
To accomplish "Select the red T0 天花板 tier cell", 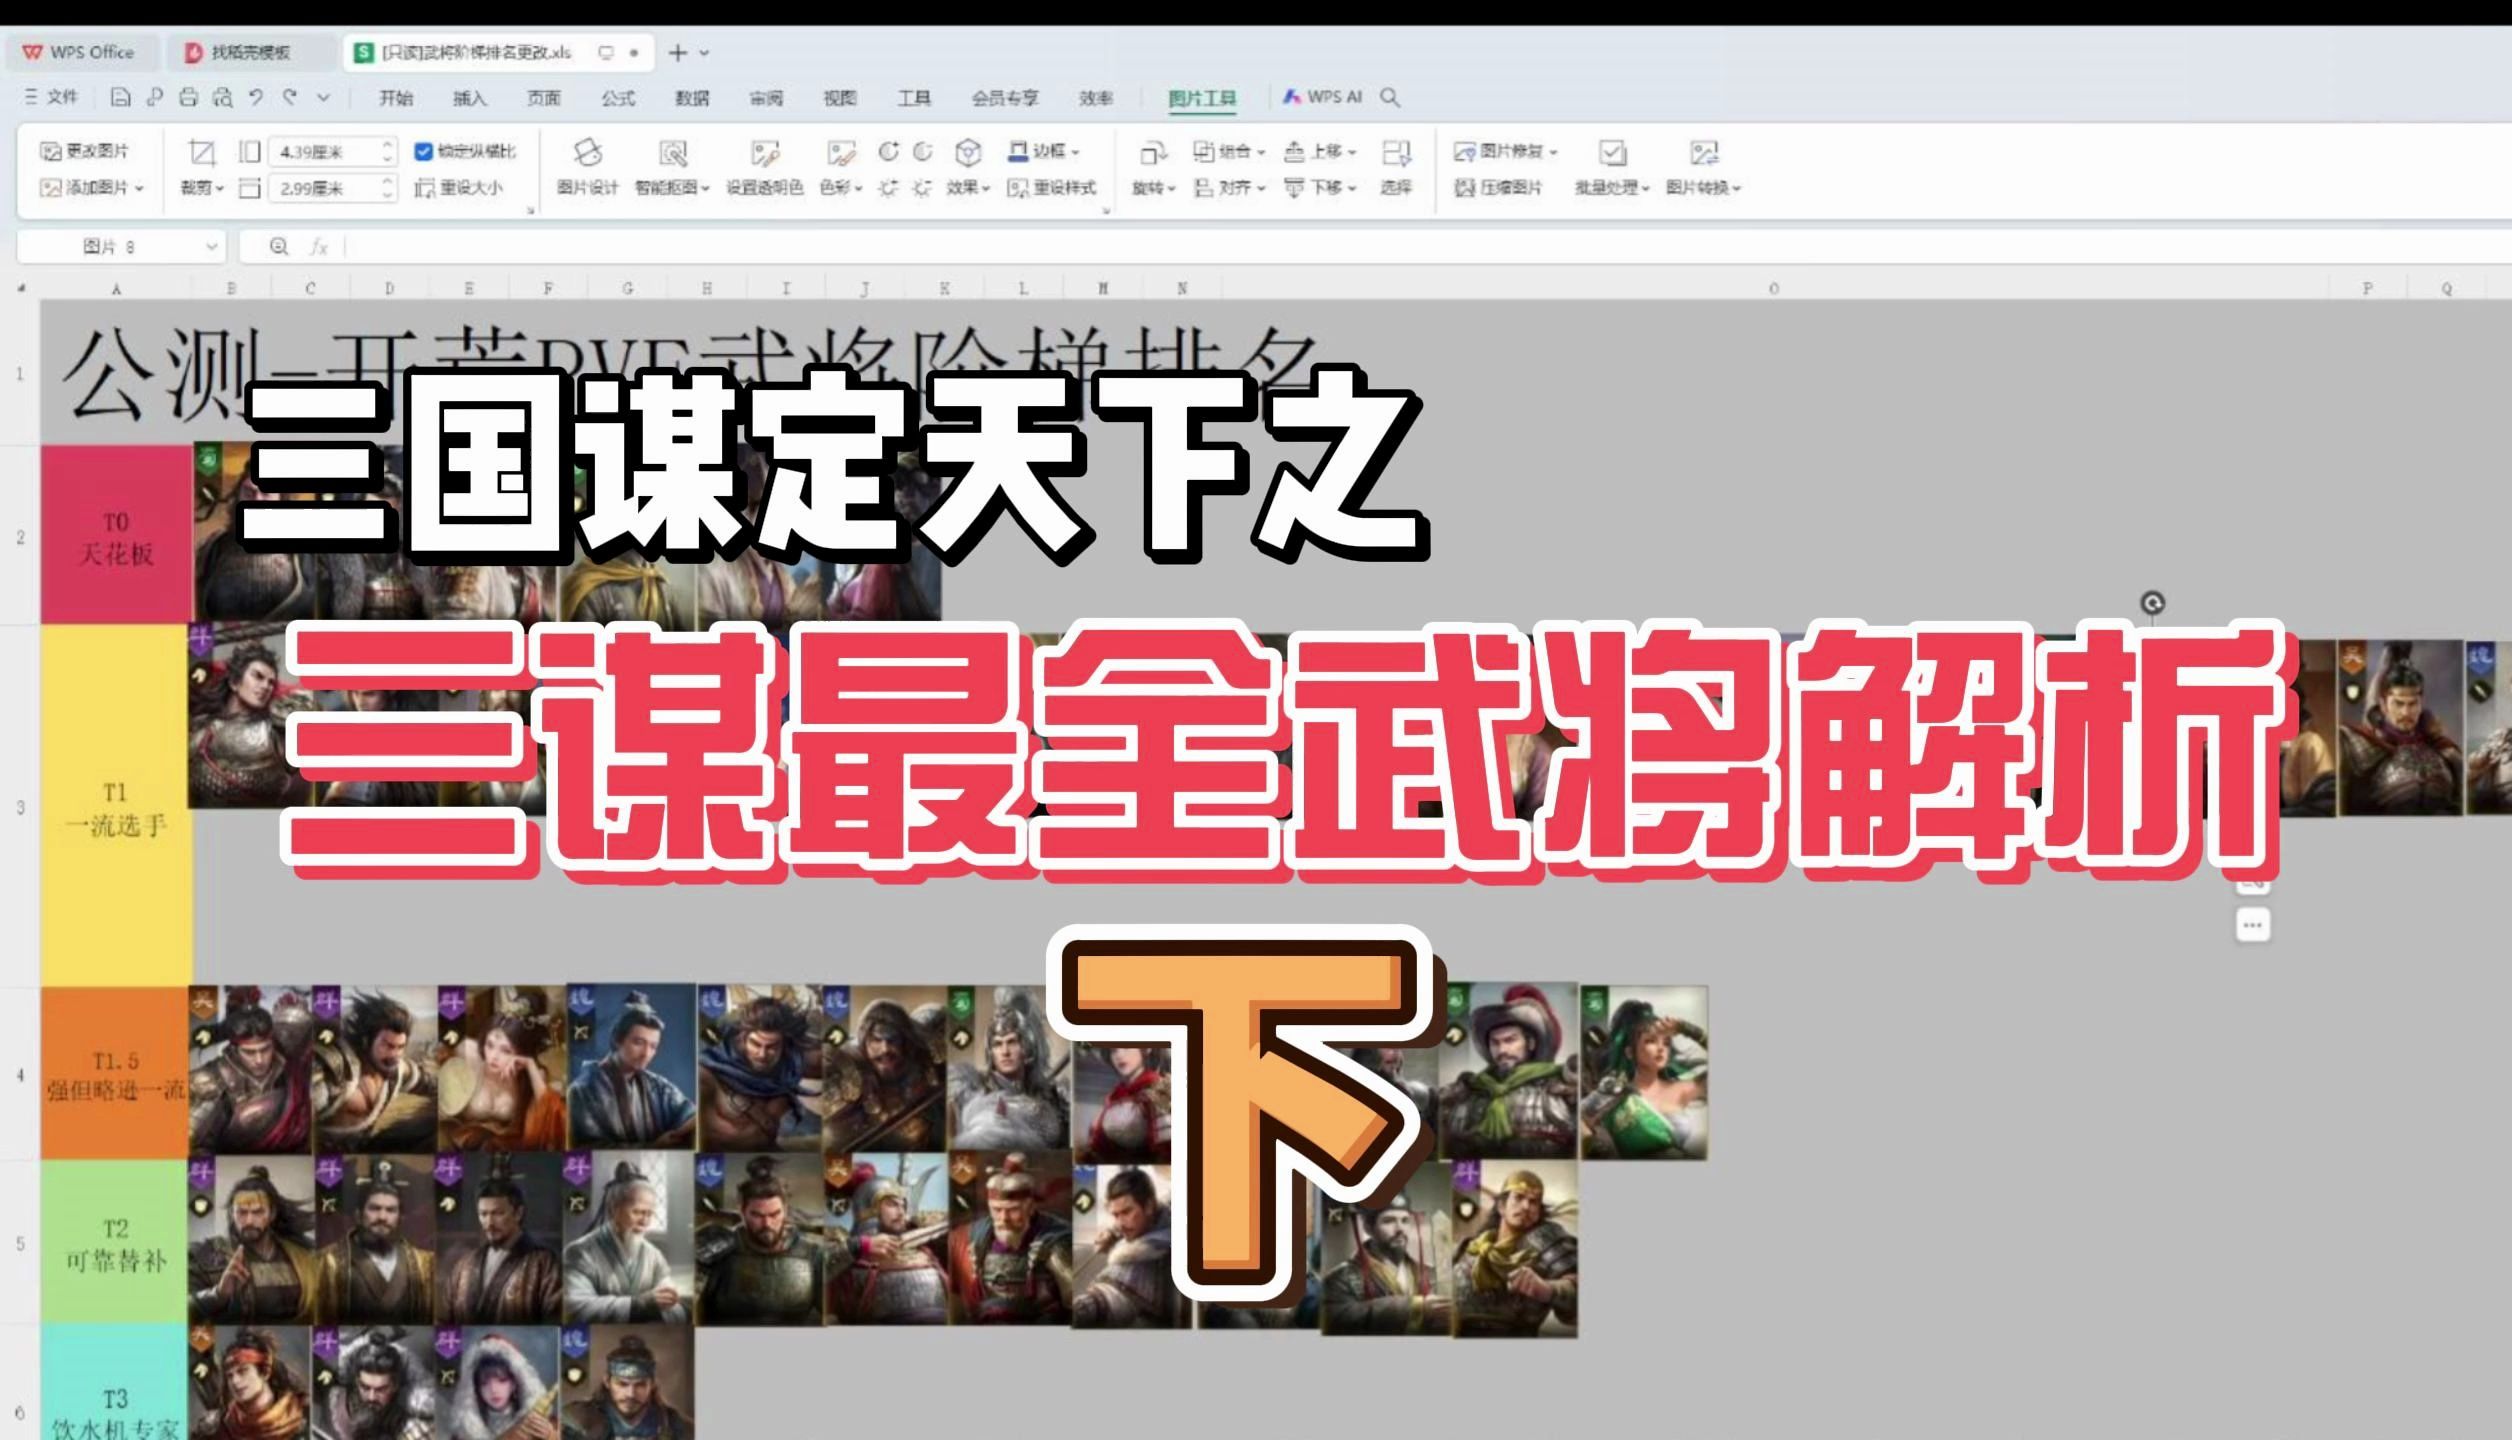I will tap(116, 536).
